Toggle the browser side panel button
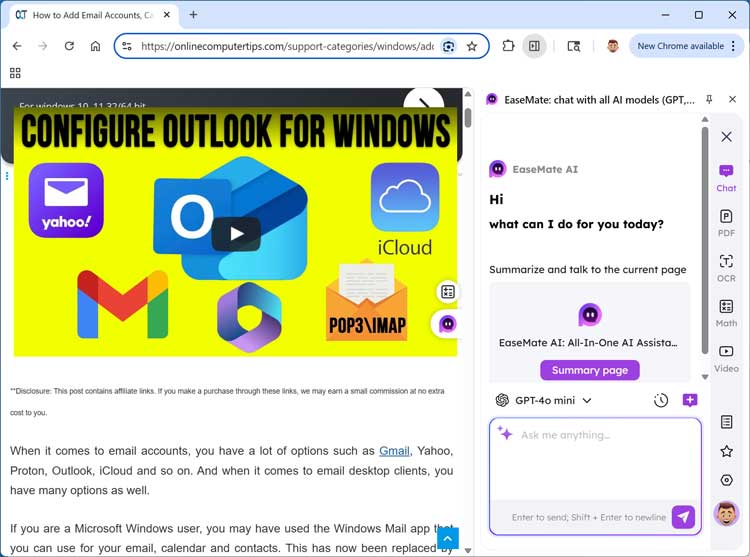The width and height of the screenshot is (750, 557). 534,46
